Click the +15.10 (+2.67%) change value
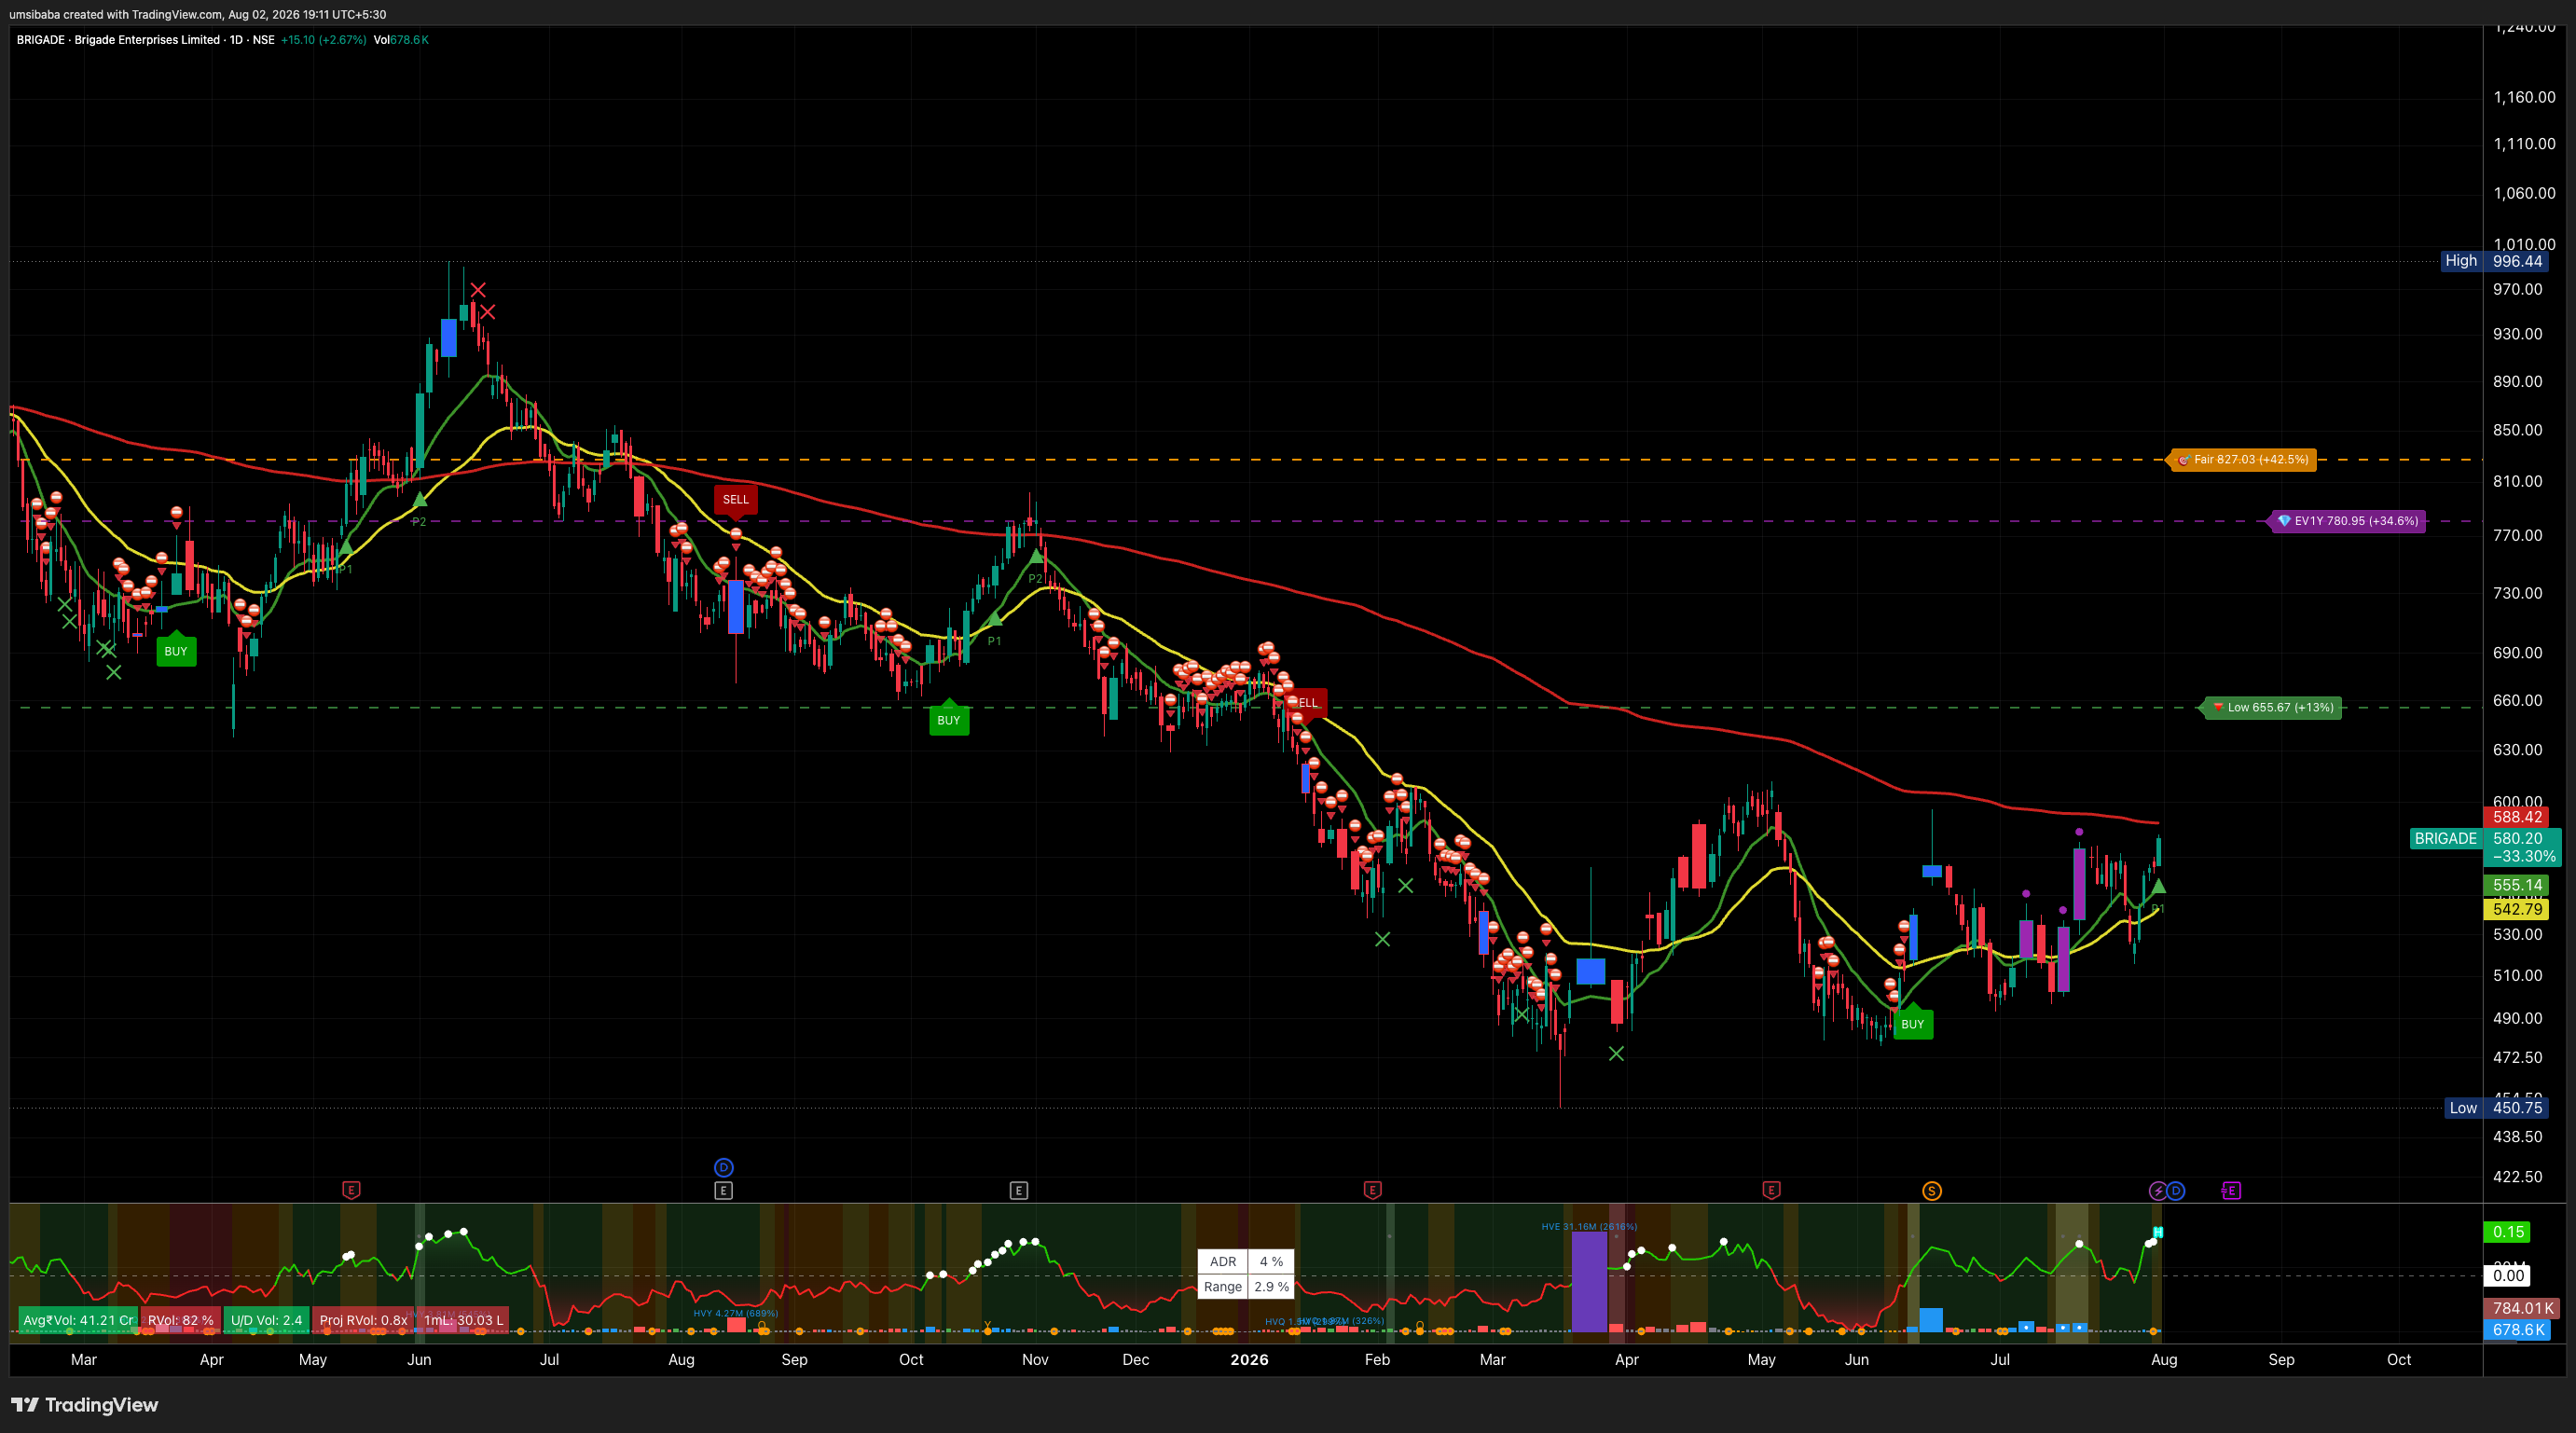The height and width of the screenshot is (1433, 2576). point(323,40)
